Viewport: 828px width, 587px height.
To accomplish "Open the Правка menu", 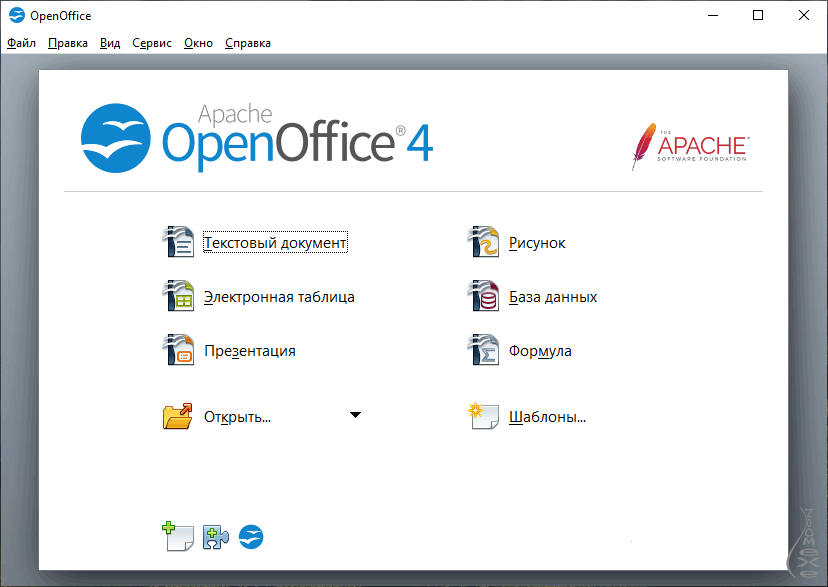I will click(x=68, y=43).
